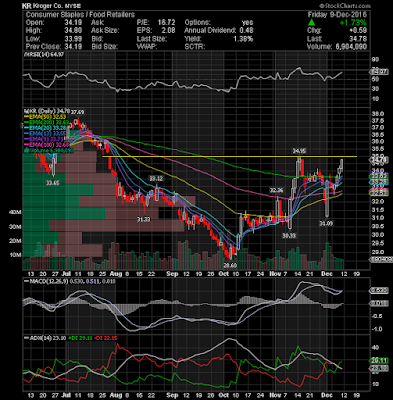The height and width of the screenshot is (400, 393).
Task: Click the 38.0 price axis label
Action: 378,113
